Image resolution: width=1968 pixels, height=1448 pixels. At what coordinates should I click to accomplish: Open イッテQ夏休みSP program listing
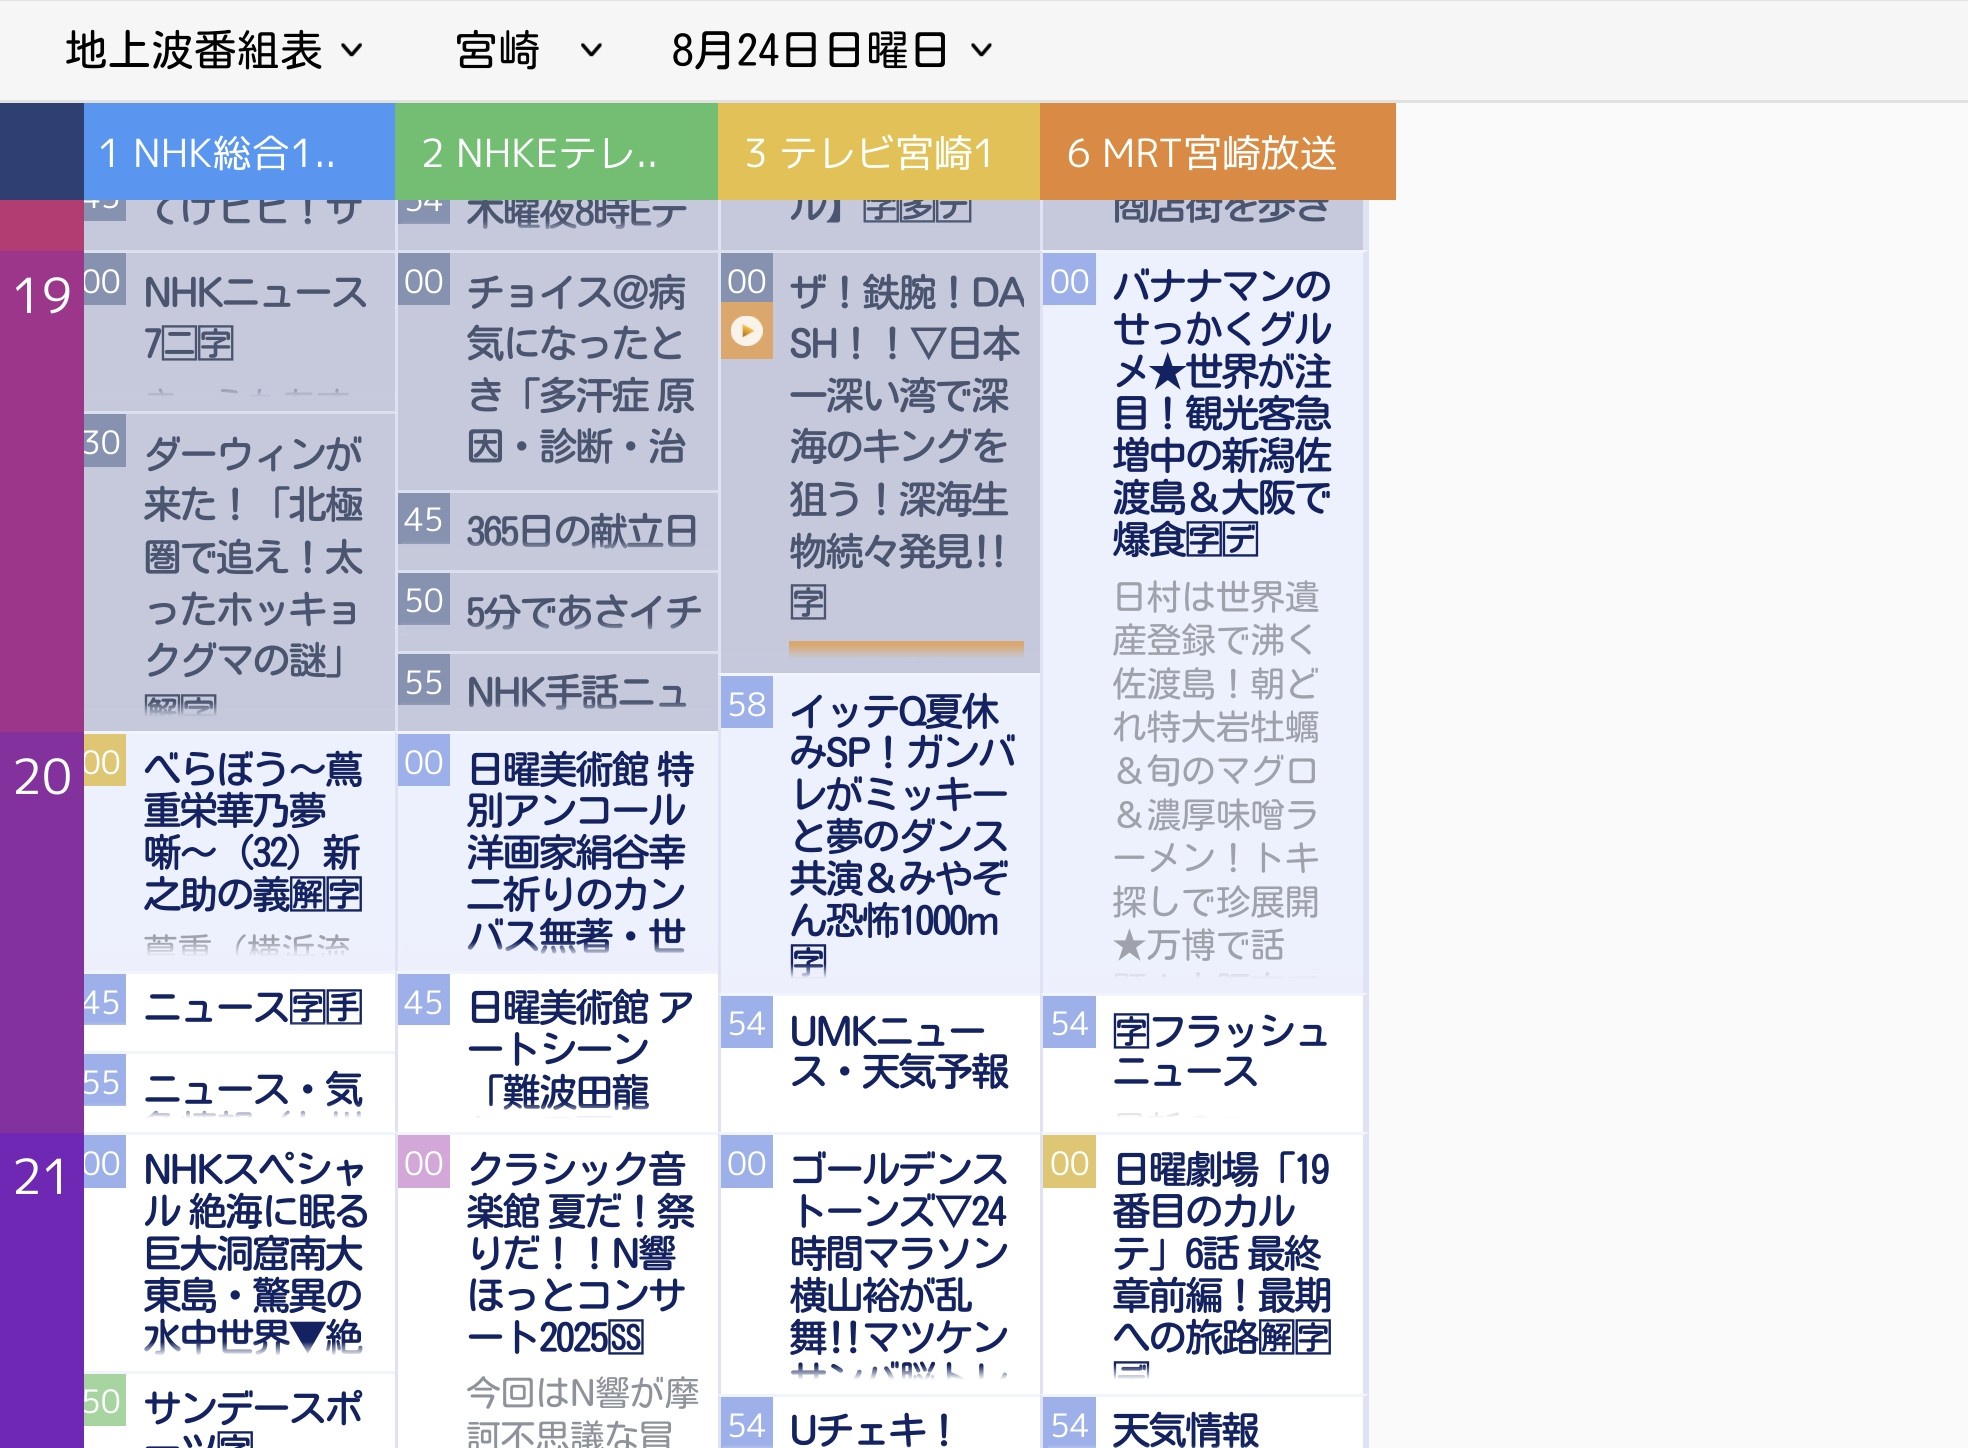(880, 834)
